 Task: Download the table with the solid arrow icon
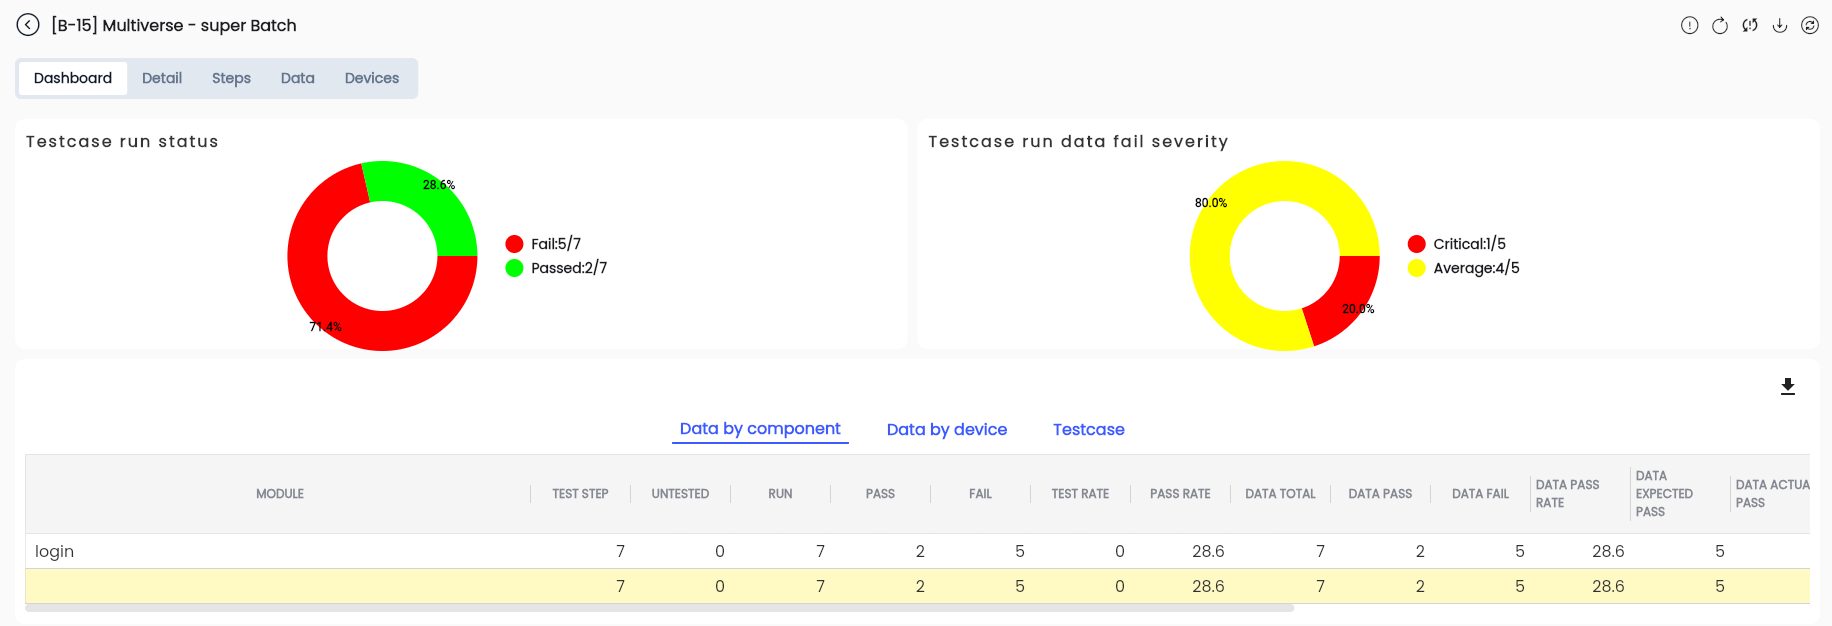point(1788,387)
